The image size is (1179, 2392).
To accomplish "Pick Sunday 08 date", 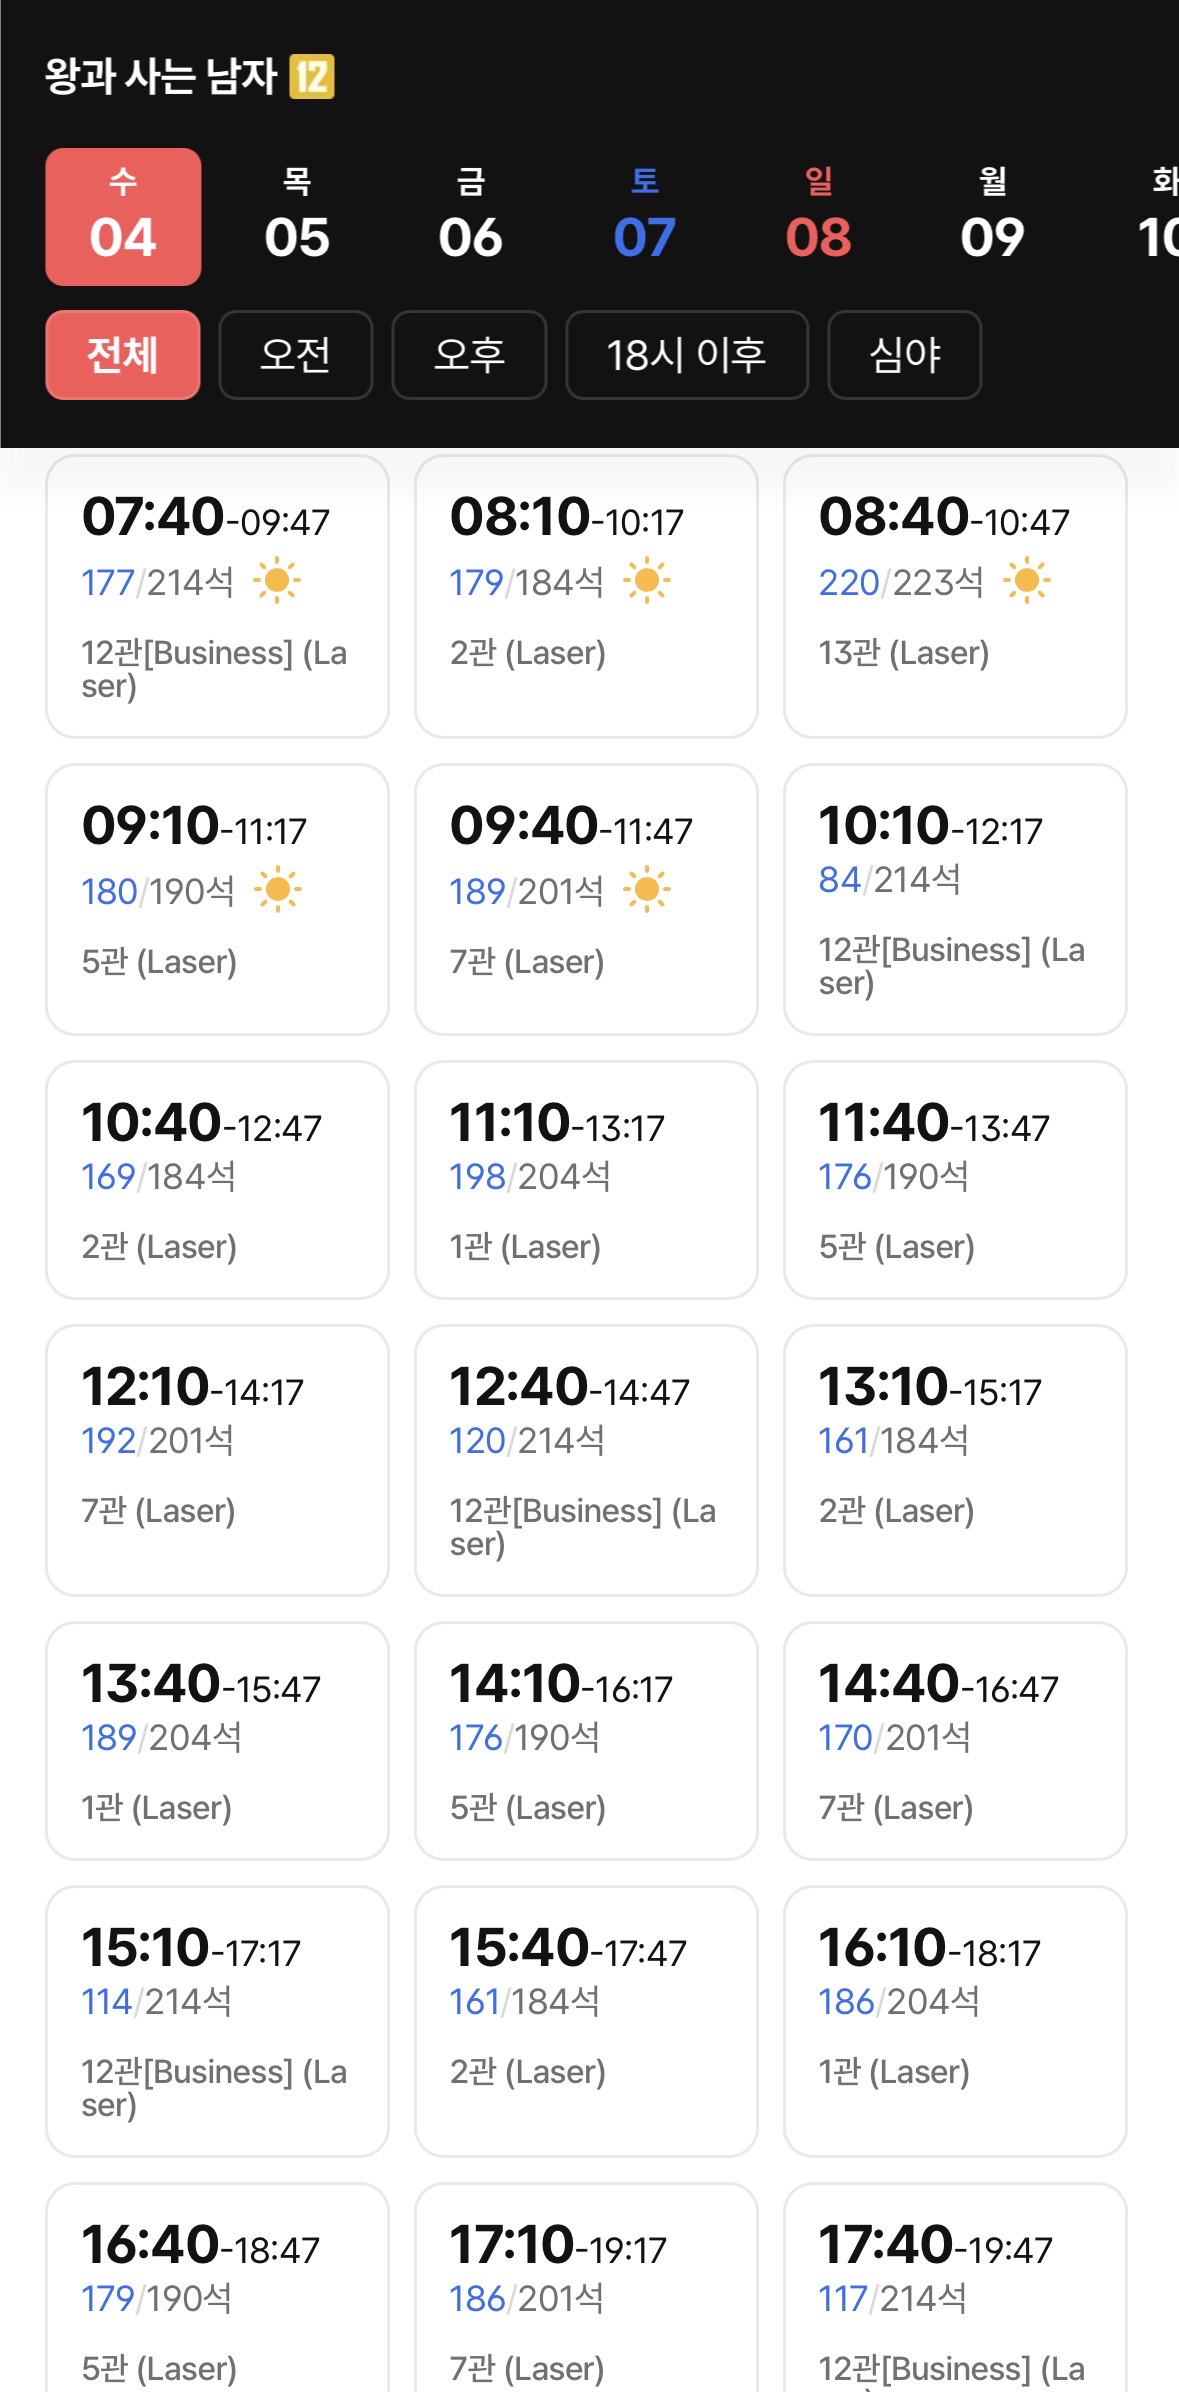I will pos(819,217).
